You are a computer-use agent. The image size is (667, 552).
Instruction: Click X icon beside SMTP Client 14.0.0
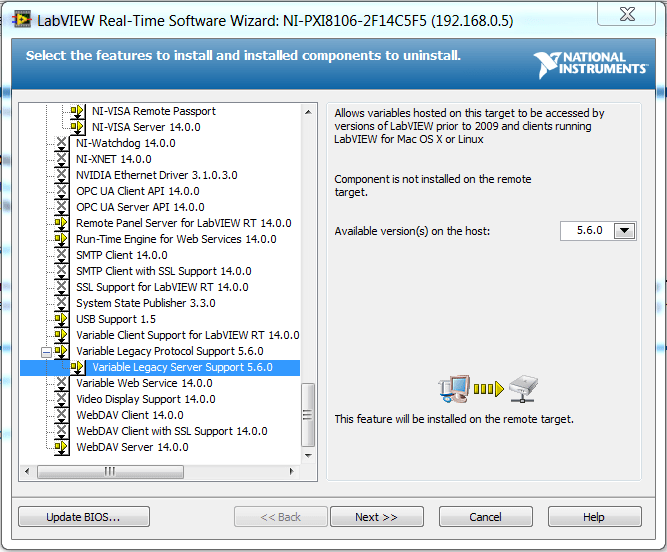click(x=62, y=255)
